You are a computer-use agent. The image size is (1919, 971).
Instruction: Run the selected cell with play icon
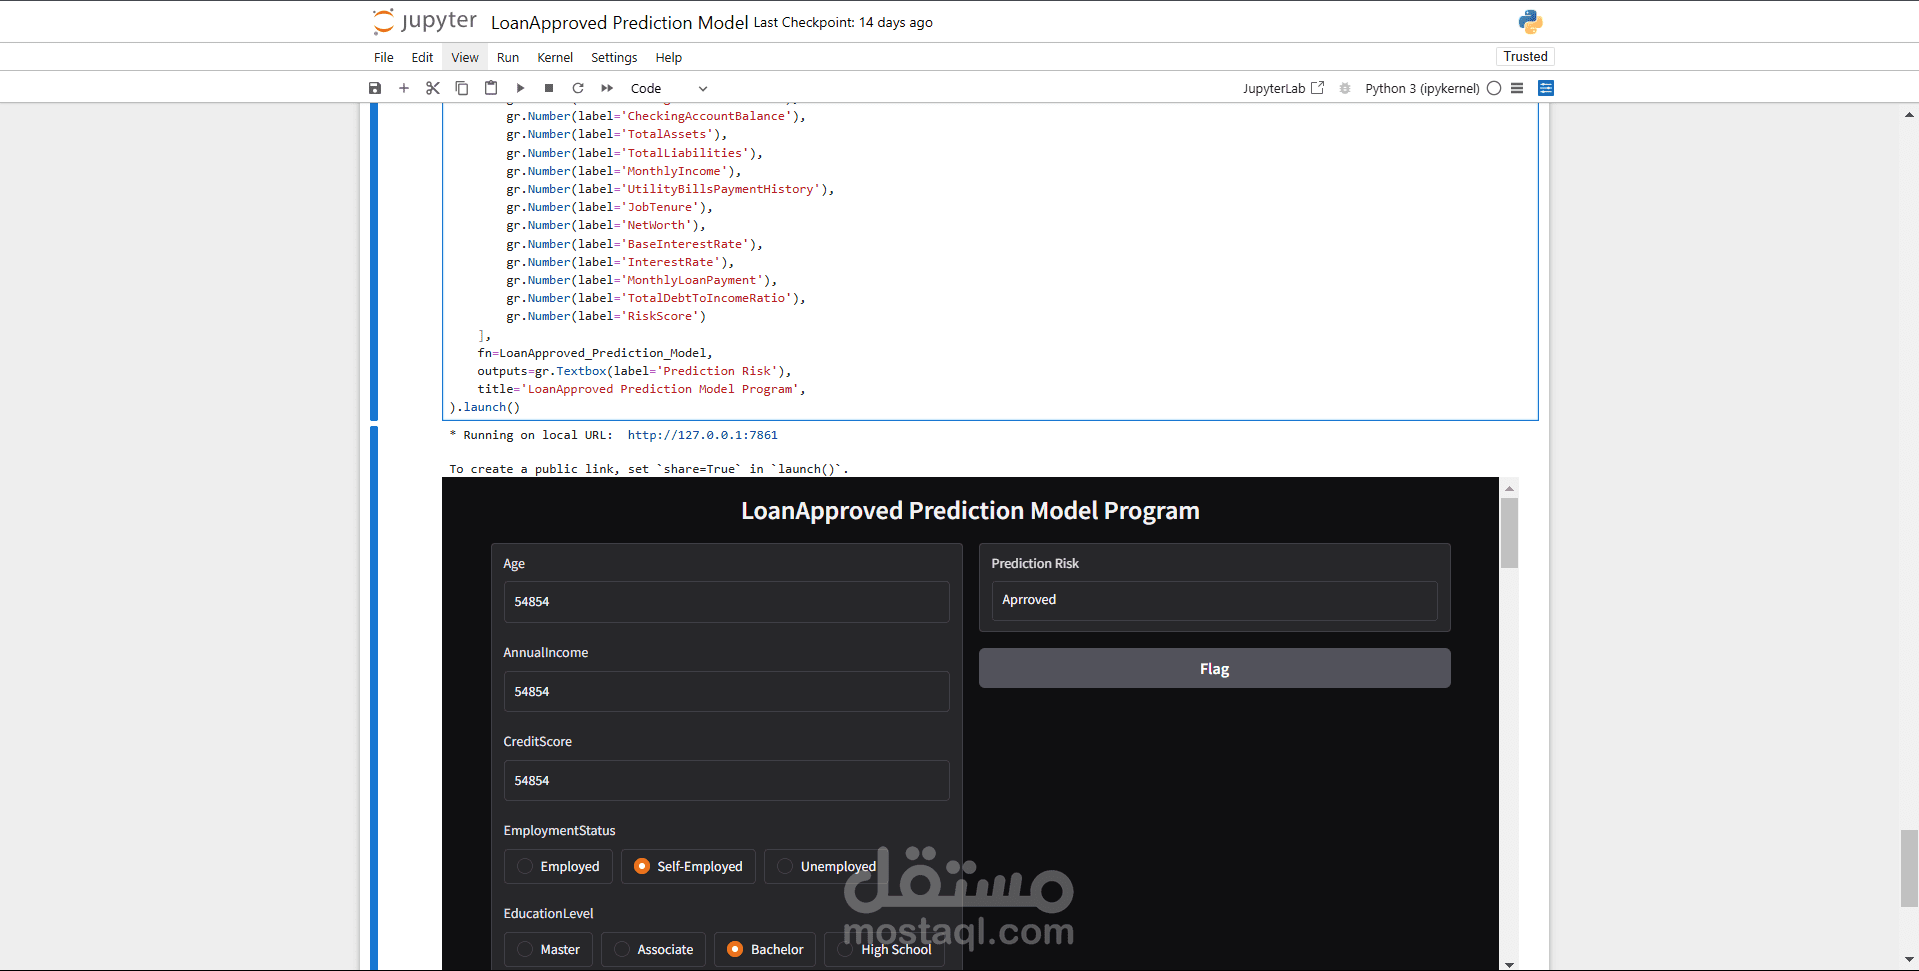[x=520, y=88]
